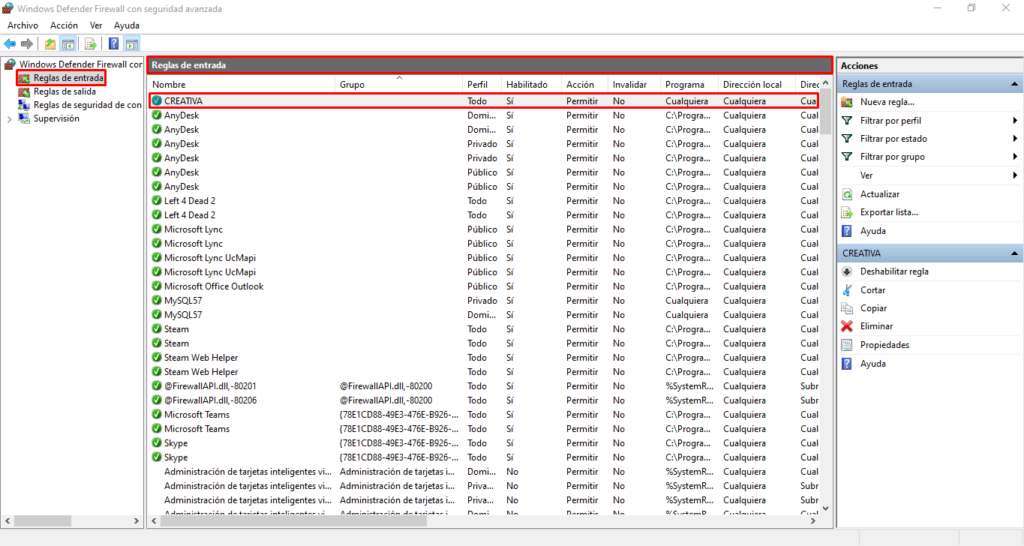This screenshot has height=546, width=1024.
Task: Select the Microsoft Office Outlook rule
Action: [483, 286]
